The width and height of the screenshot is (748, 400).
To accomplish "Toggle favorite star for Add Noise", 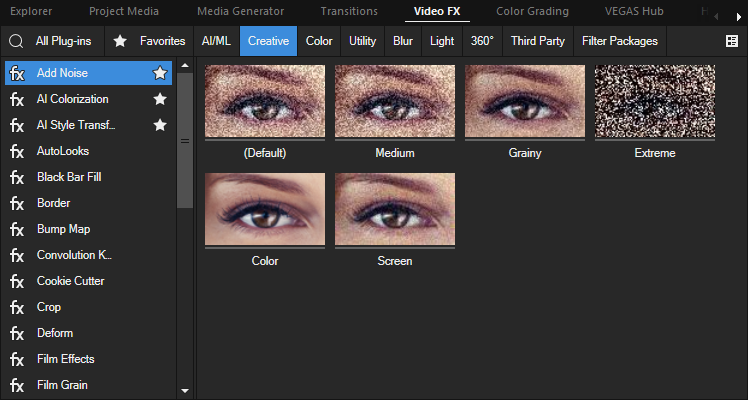I will [x=159, y=73].
